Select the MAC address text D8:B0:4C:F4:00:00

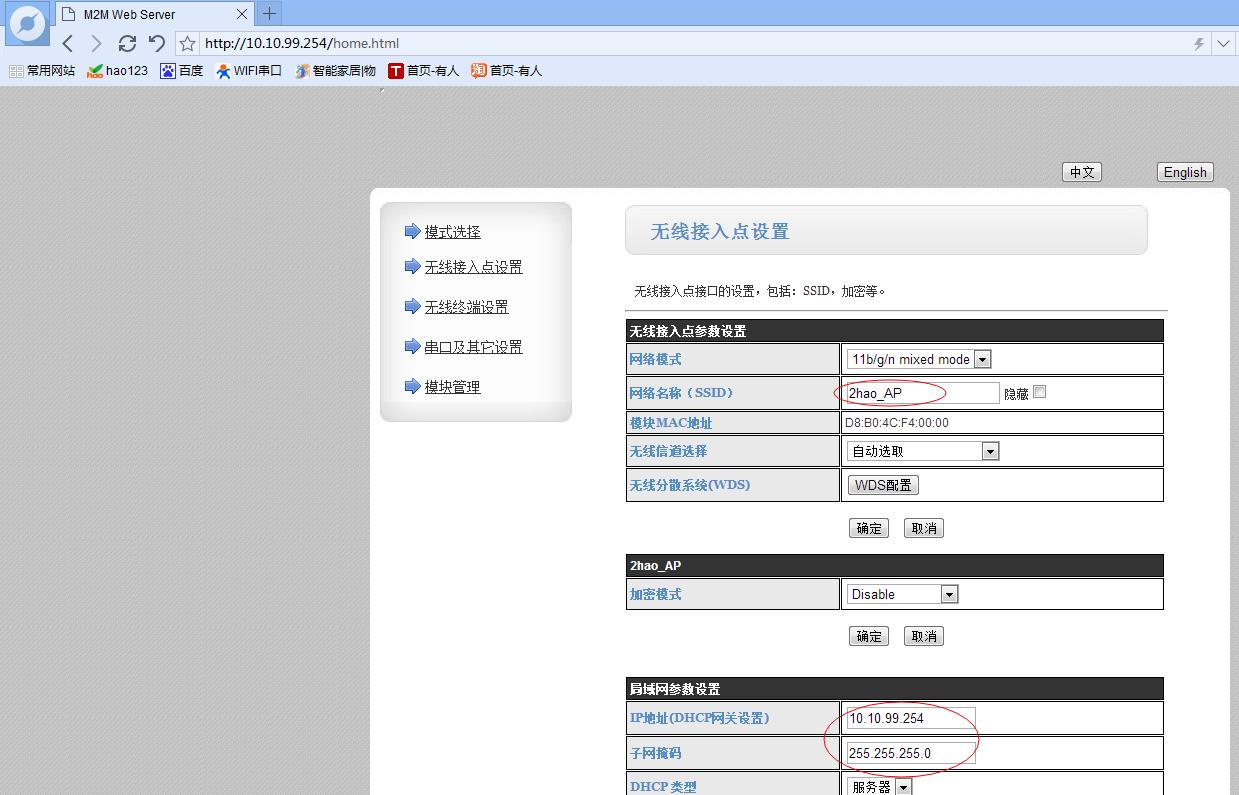coord(897,423)
